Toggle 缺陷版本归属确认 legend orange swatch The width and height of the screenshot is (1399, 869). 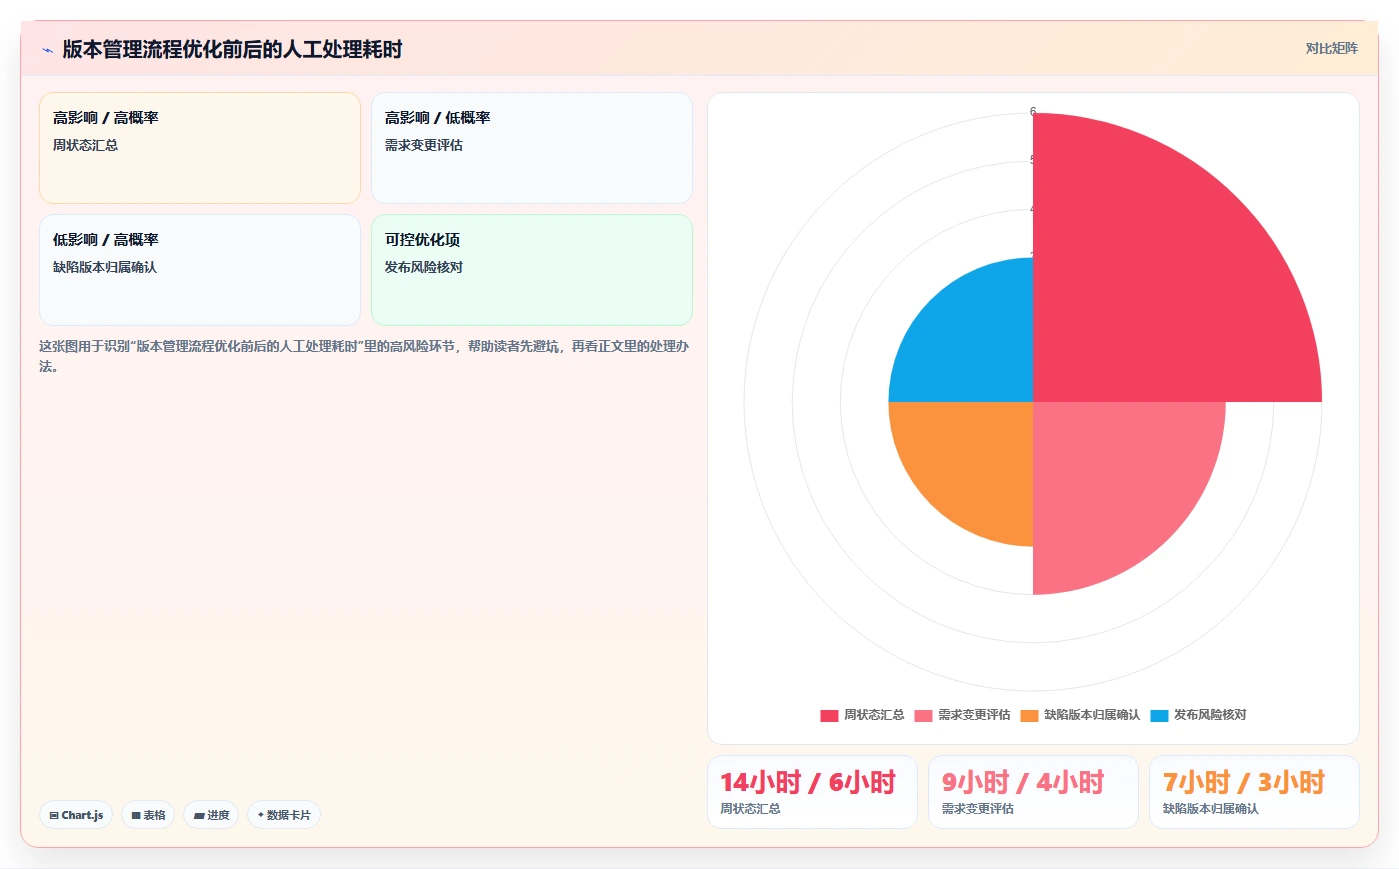pos(1029,715)
